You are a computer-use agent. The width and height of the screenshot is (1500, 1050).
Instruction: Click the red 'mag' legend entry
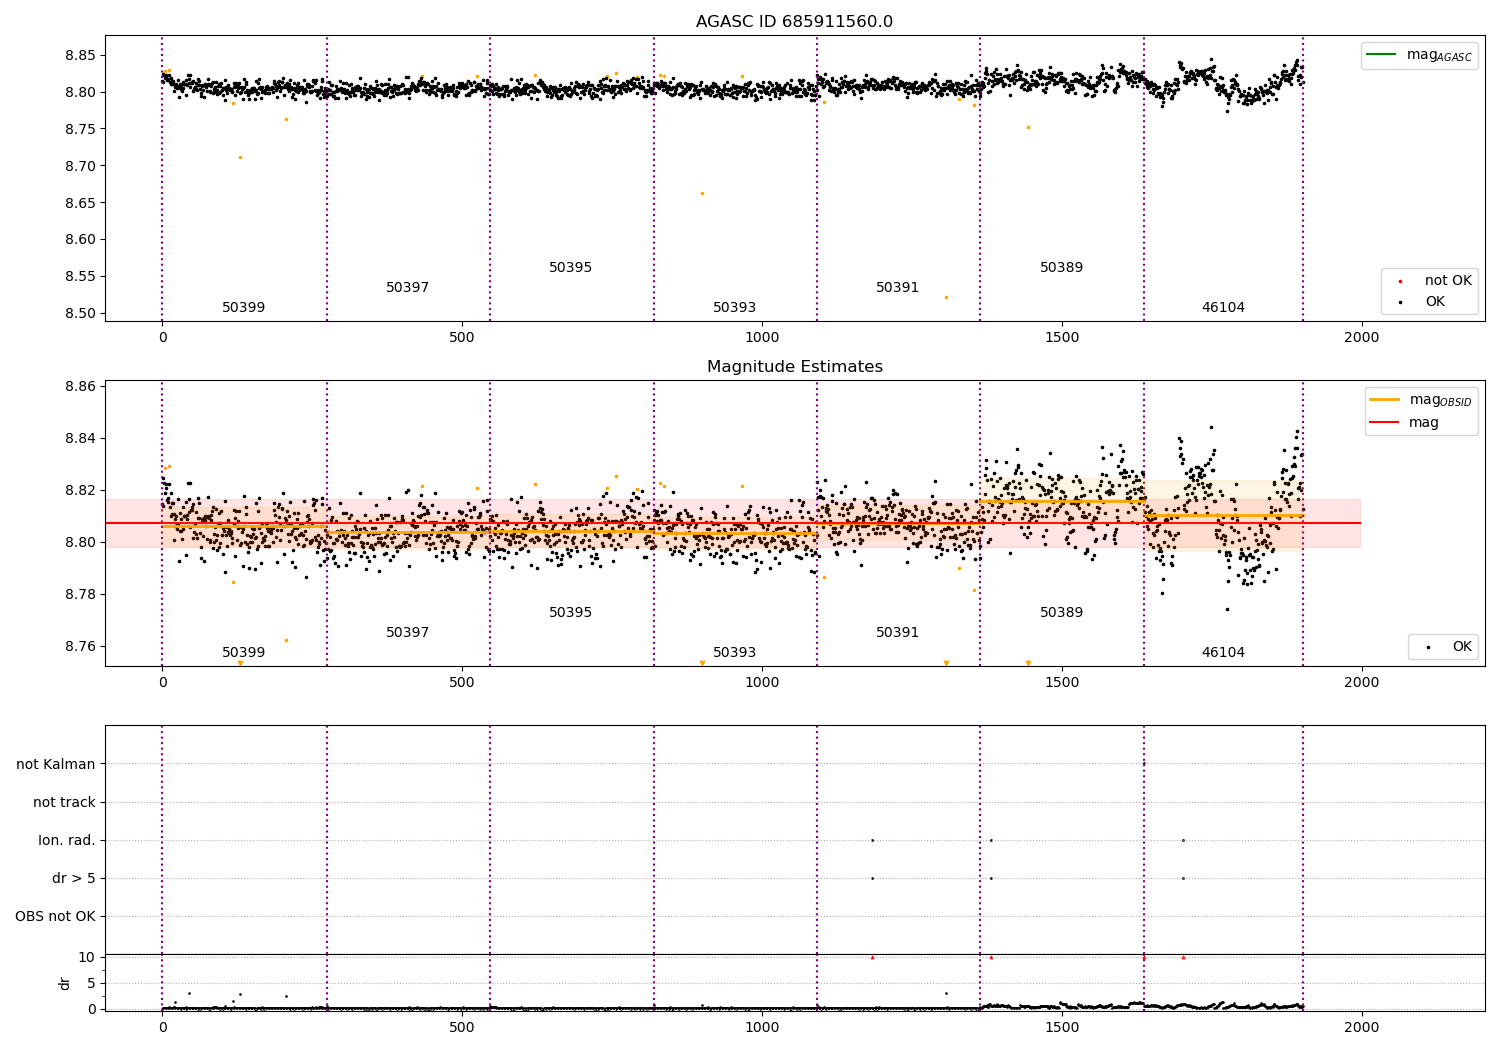pos(1404,423)
